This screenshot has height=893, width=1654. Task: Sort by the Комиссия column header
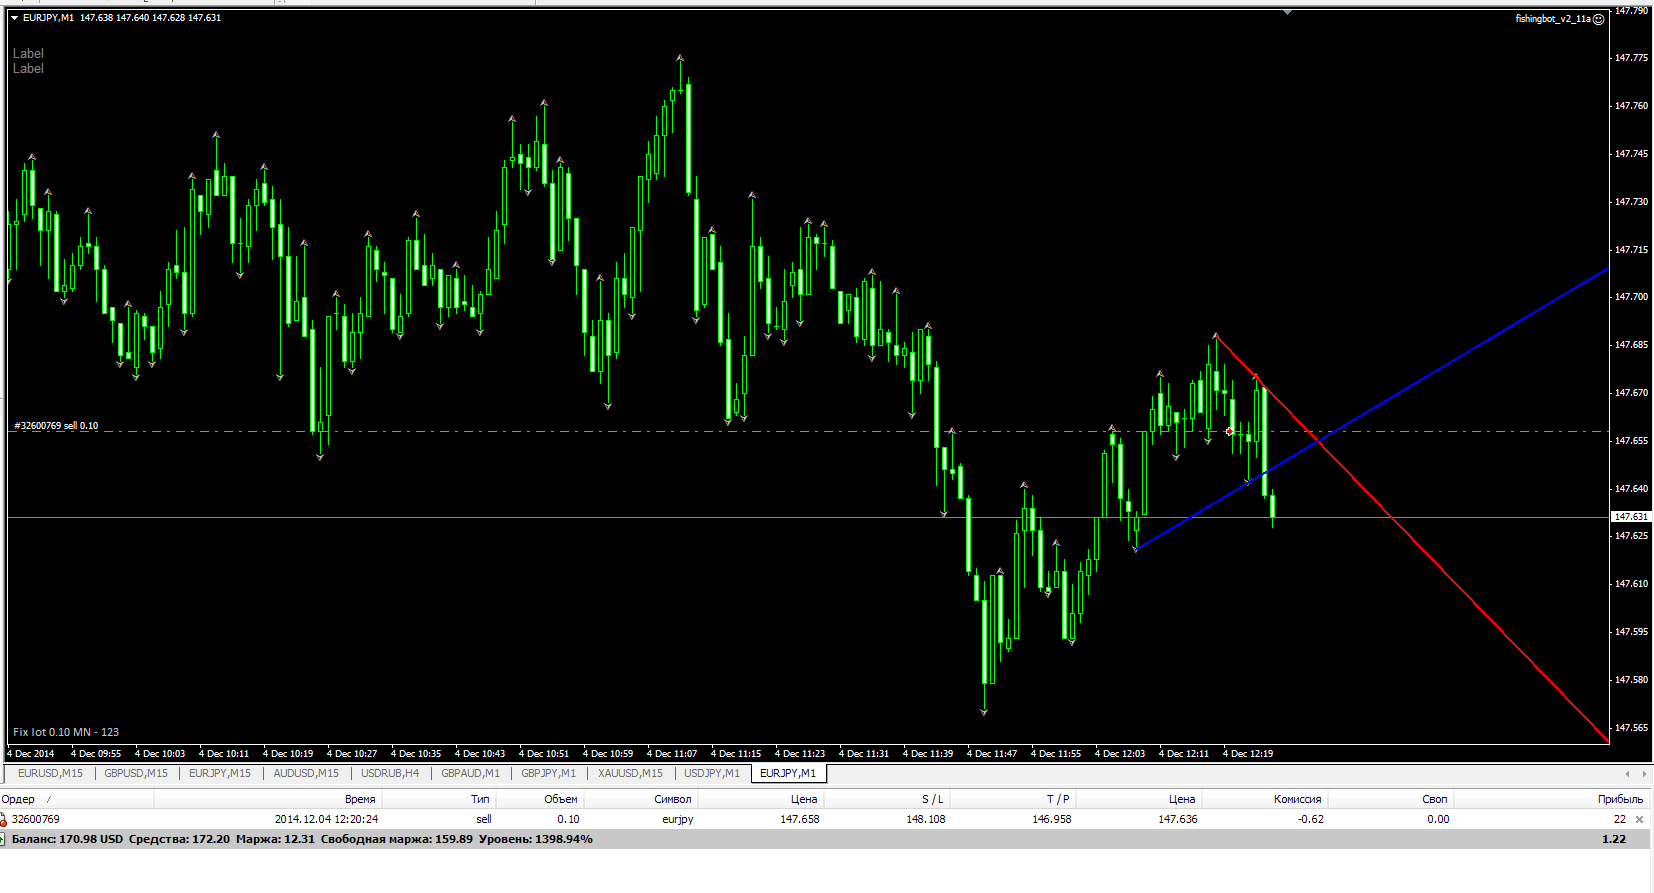point(1265,799)
